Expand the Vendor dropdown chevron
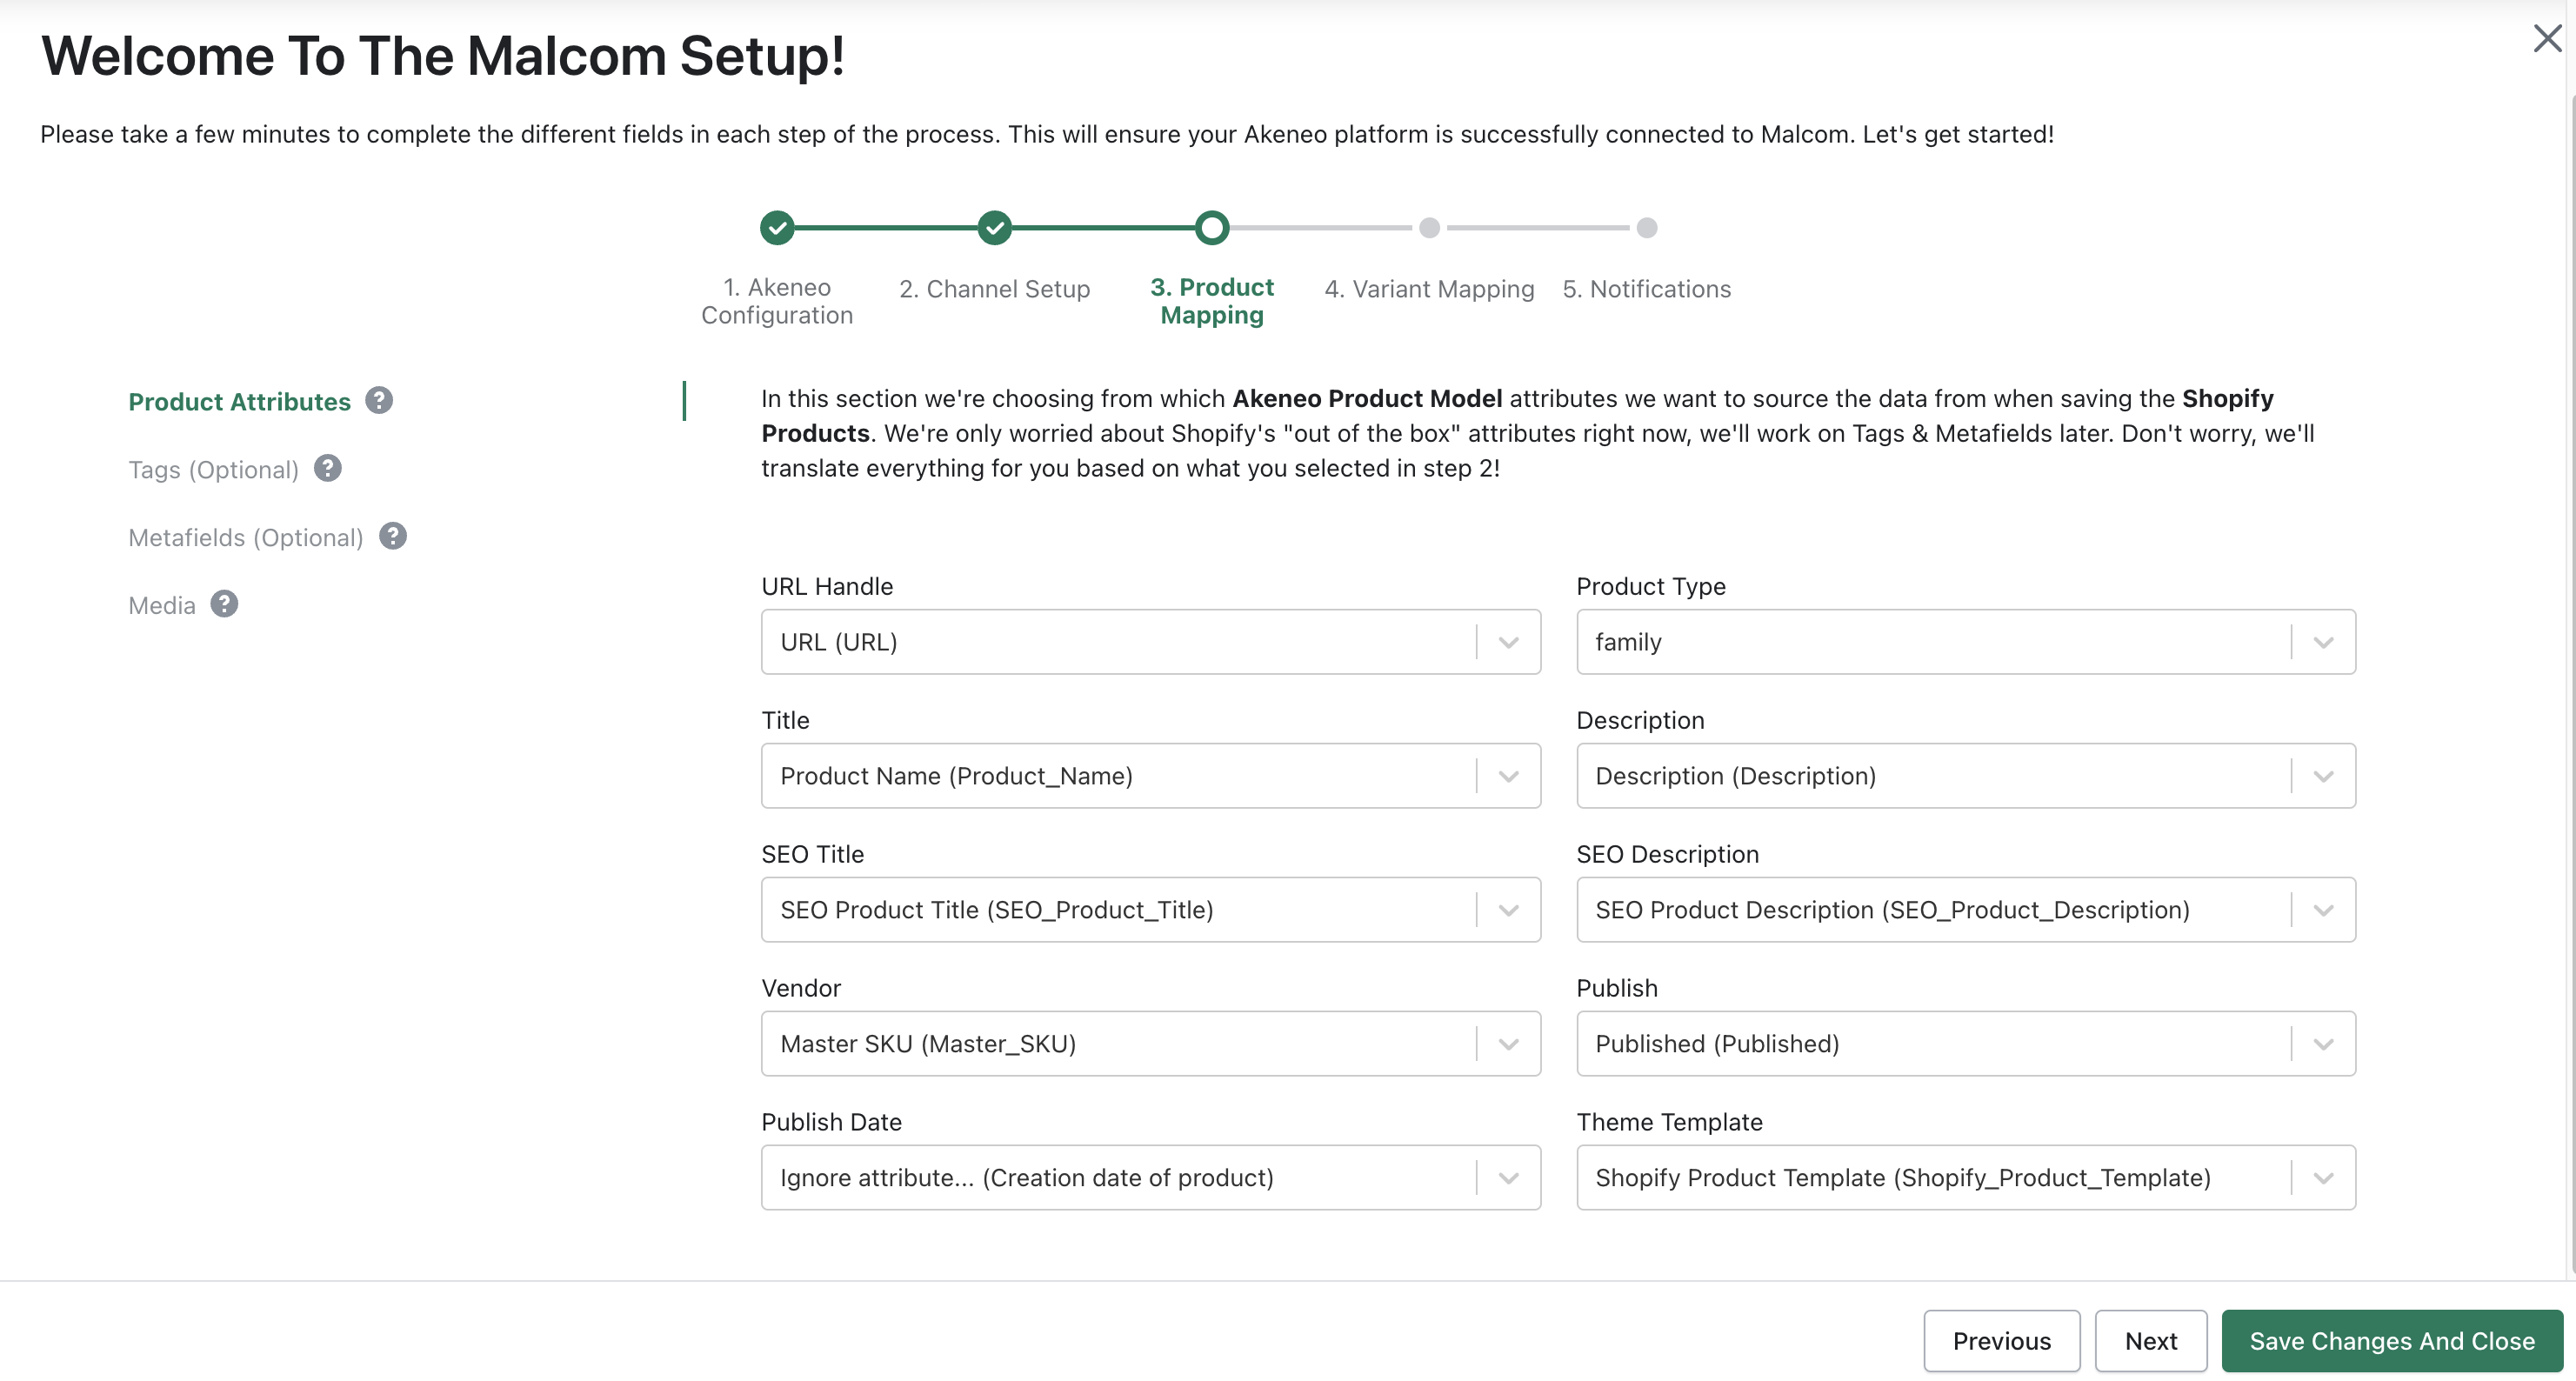Viewport: 2576px width, 1381px height. point(1508,1044)
